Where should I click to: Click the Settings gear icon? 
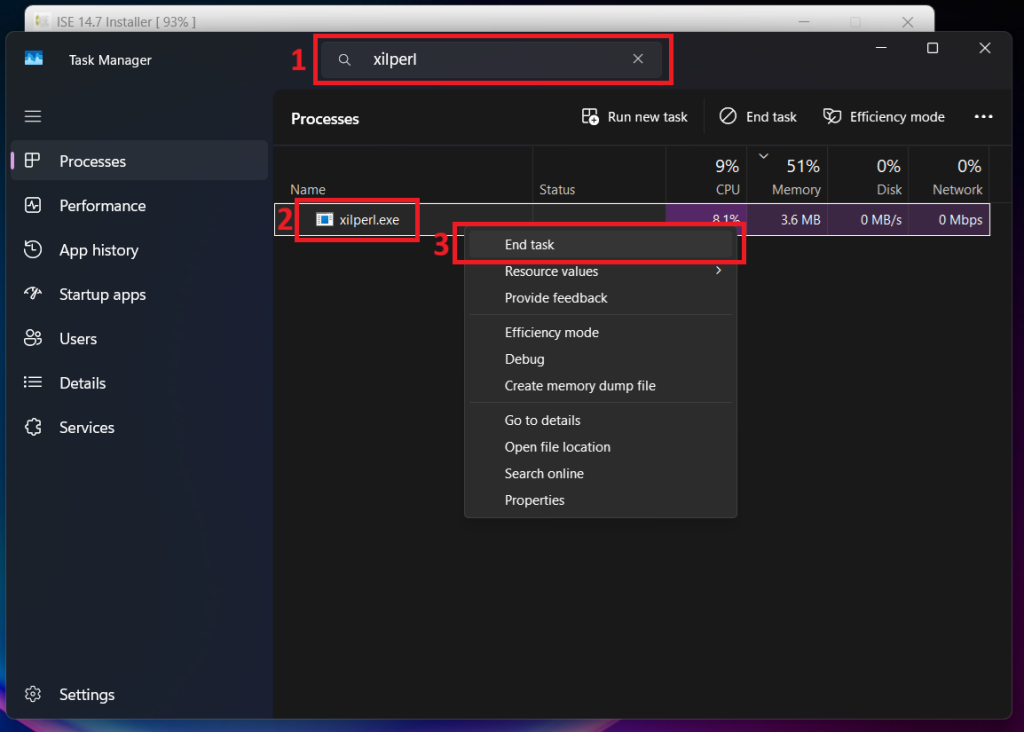click(33, 693)
